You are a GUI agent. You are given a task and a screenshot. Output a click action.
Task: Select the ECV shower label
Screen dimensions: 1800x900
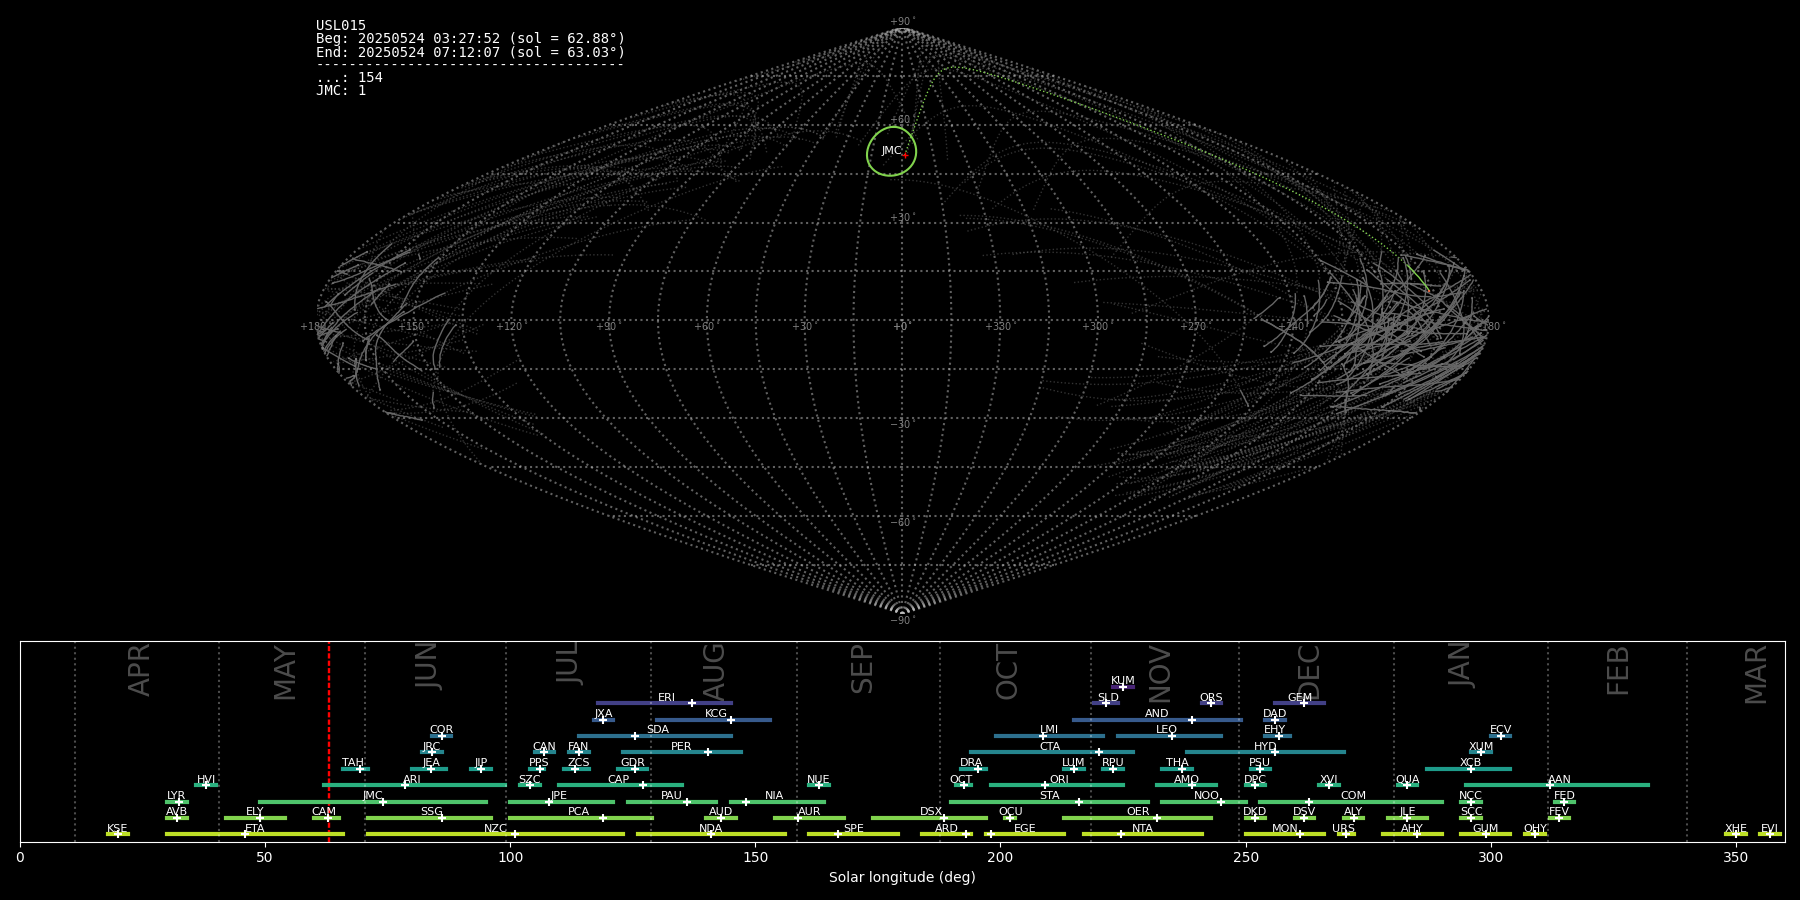(x=1501, y=730)
